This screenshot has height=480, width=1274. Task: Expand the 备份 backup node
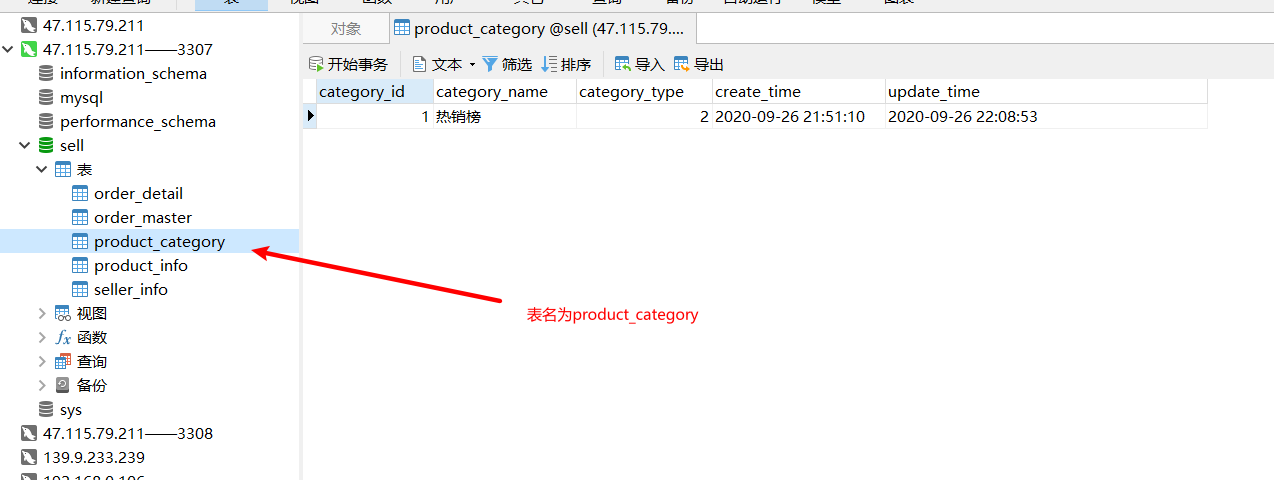[x=42, y=385]
